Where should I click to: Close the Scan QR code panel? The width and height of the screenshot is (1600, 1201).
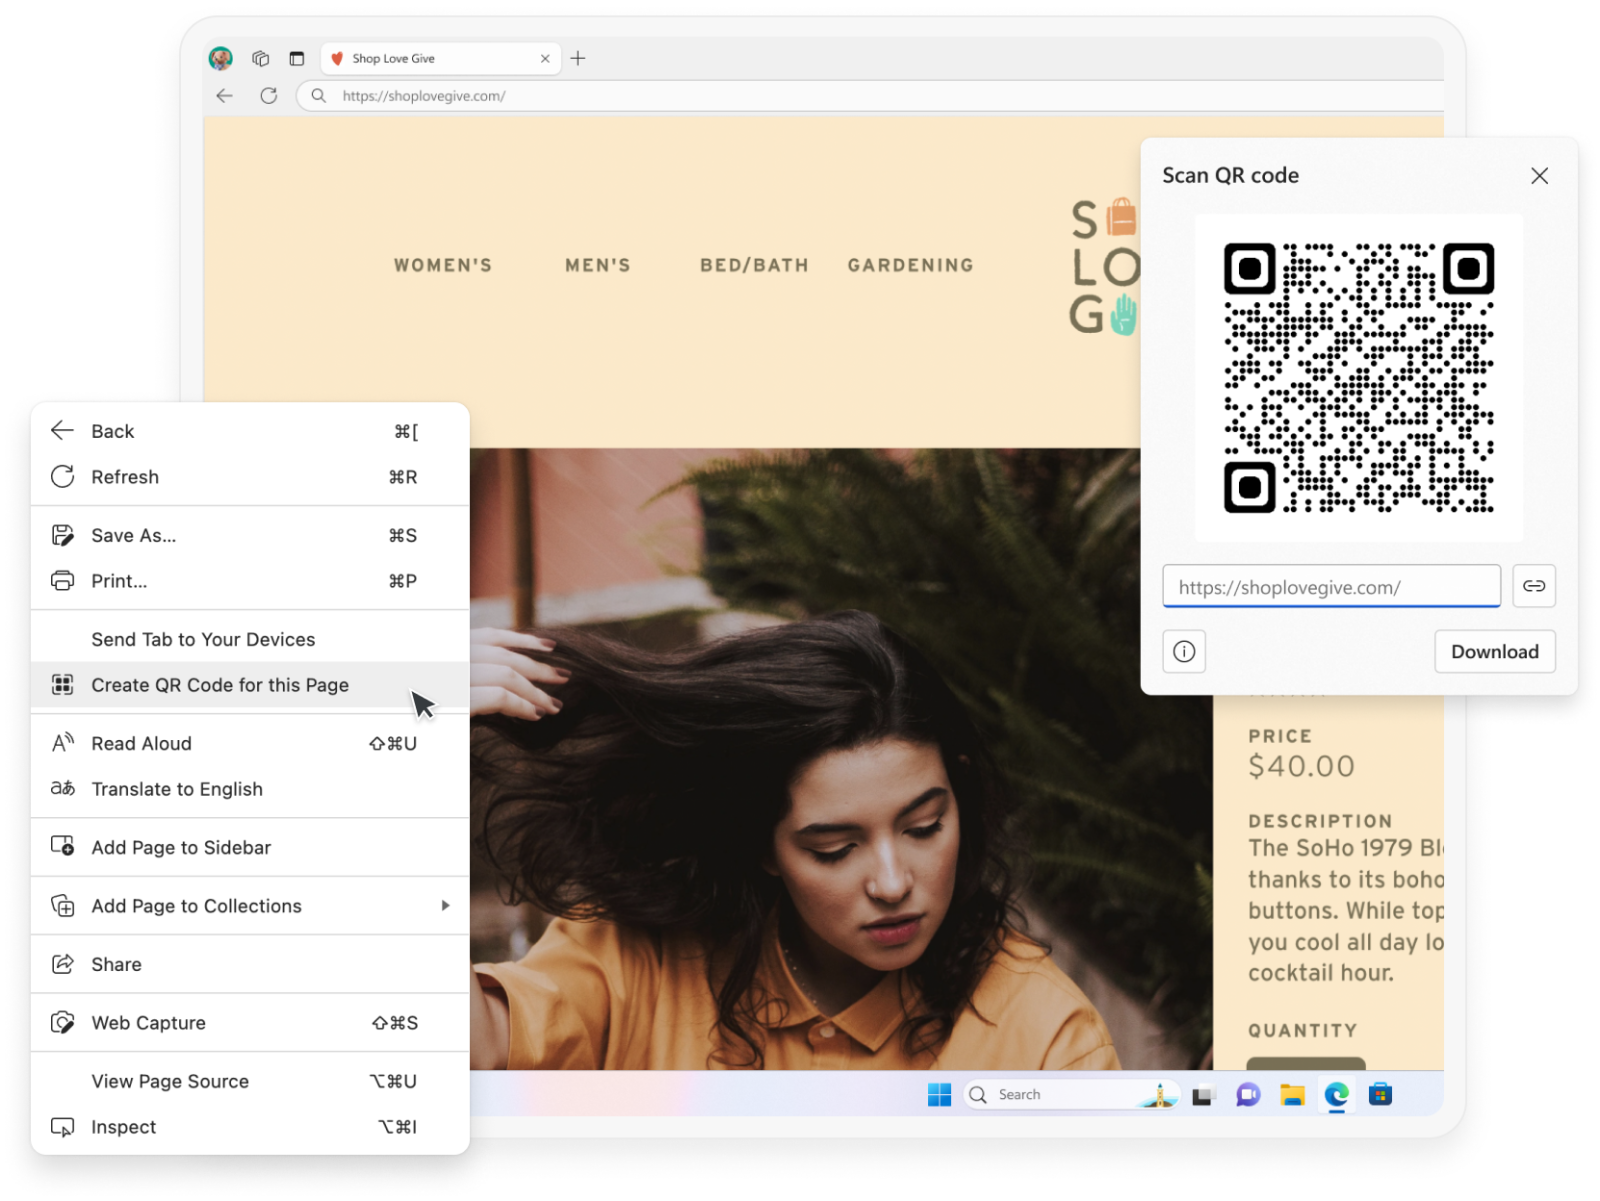1539,176
